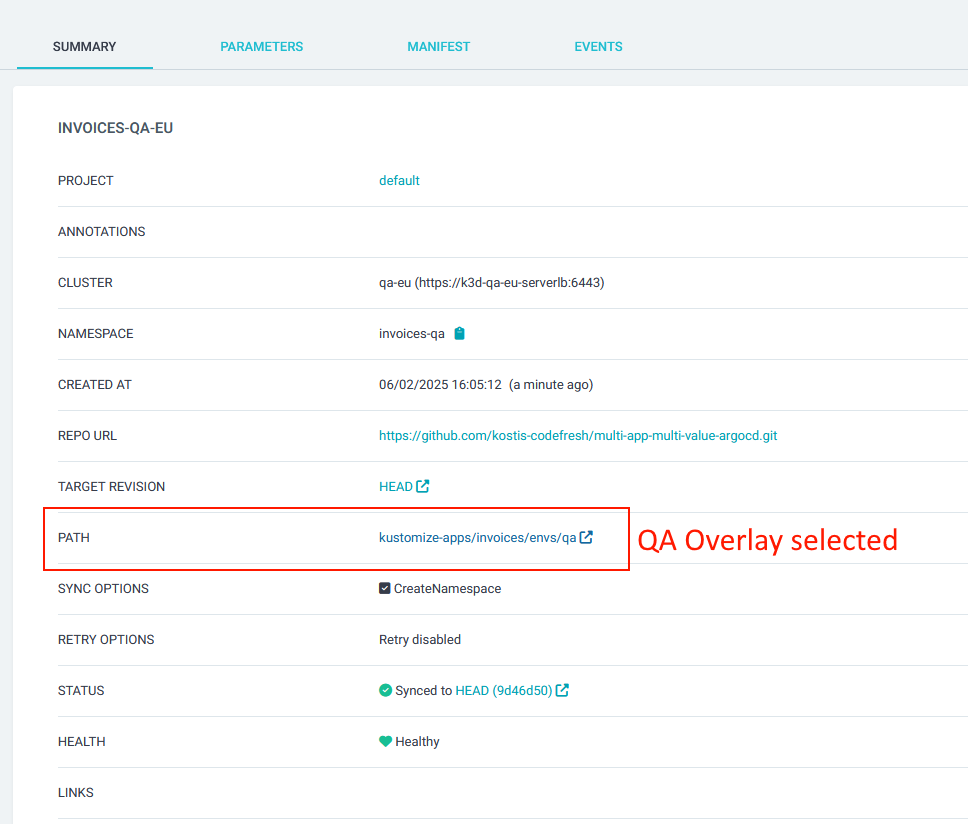This screenshot has width=968, height=824.
Task: Open the MANIFEST tab
Action: coord(438,46)
